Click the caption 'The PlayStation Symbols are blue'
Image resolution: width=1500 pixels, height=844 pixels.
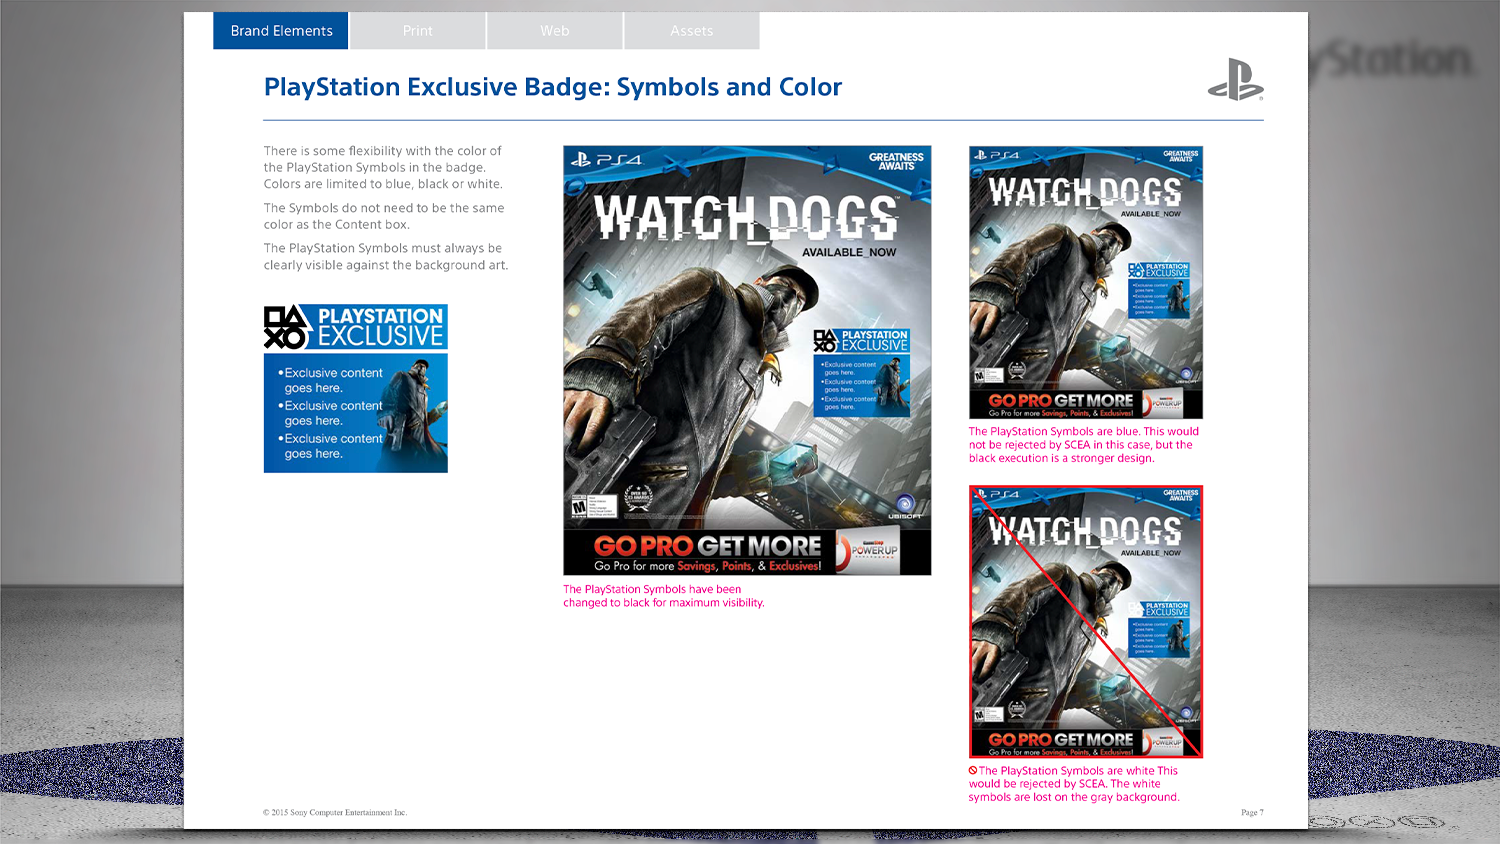pyautogui.click(x=1083, y=445)
